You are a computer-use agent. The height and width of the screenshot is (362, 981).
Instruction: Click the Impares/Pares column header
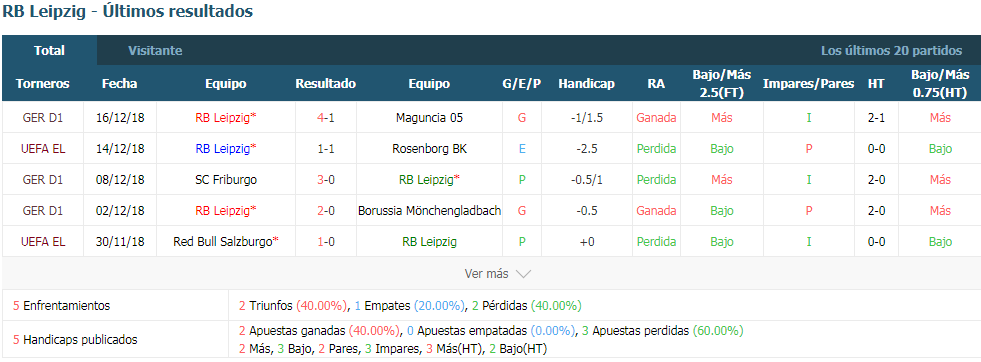click(808, 84)
